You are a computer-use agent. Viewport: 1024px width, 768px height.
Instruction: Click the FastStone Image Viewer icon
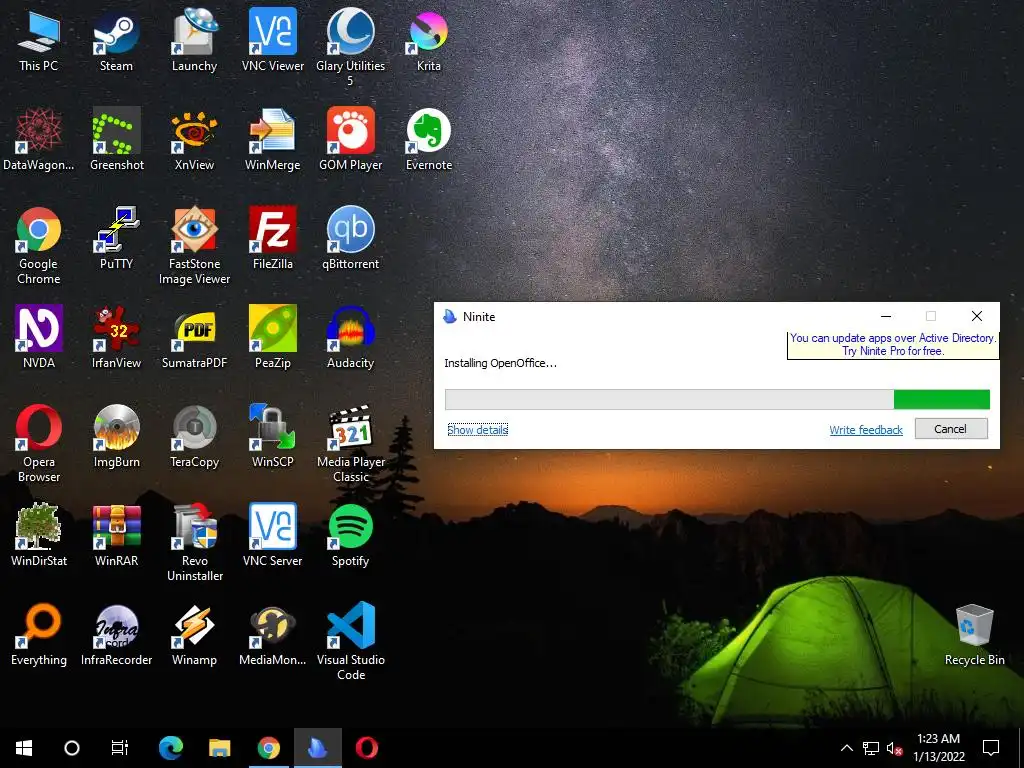coord(194,245)
